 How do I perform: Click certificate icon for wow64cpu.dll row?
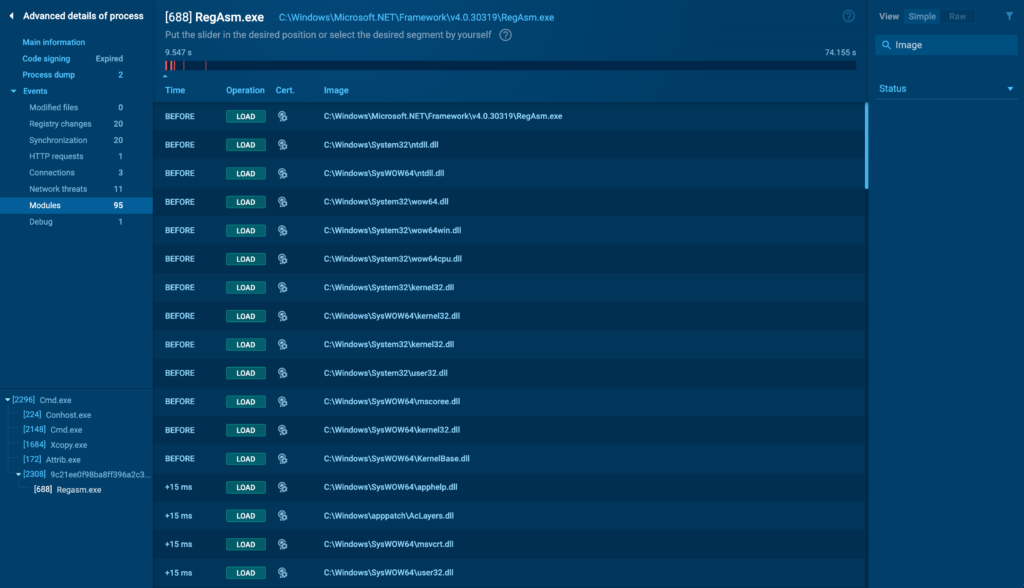click(x=283, y=259)
